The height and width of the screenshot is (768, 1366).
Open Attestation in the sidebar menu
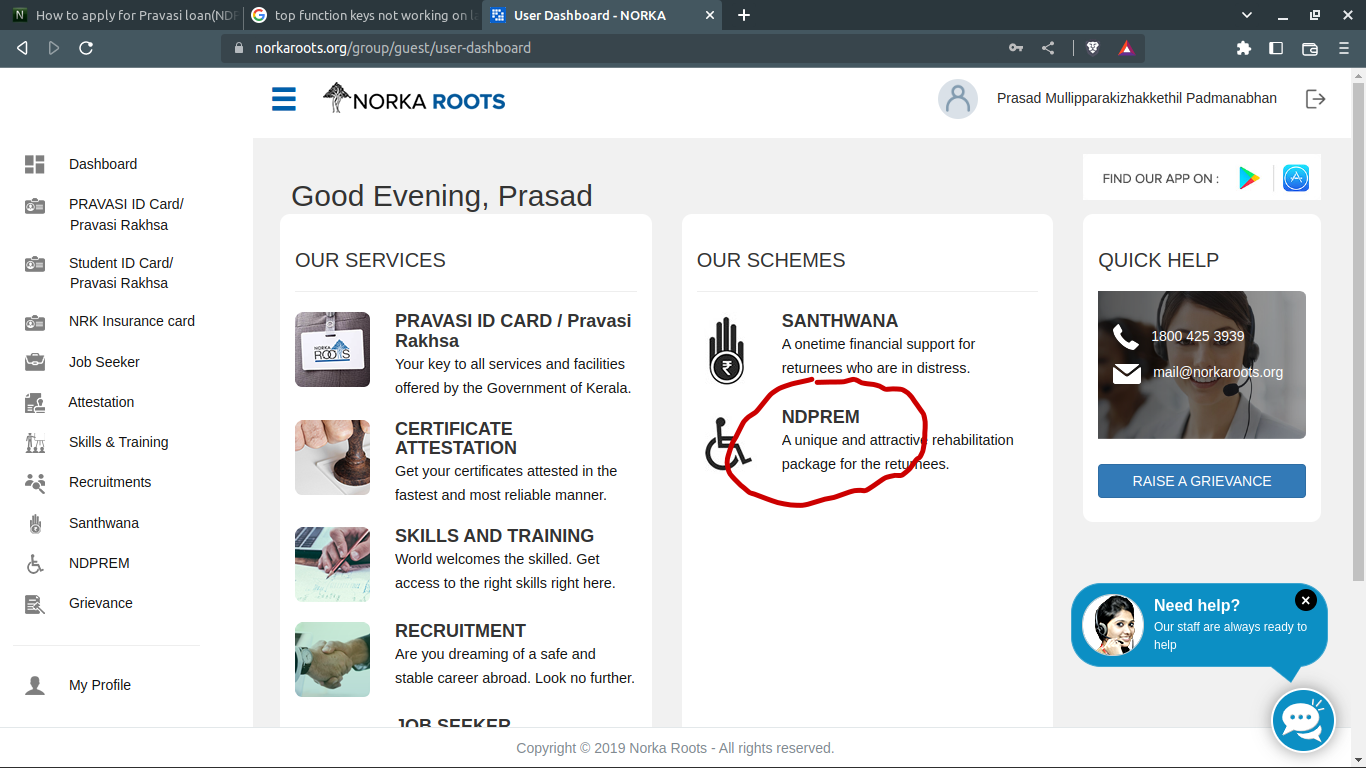click(101, 402)
